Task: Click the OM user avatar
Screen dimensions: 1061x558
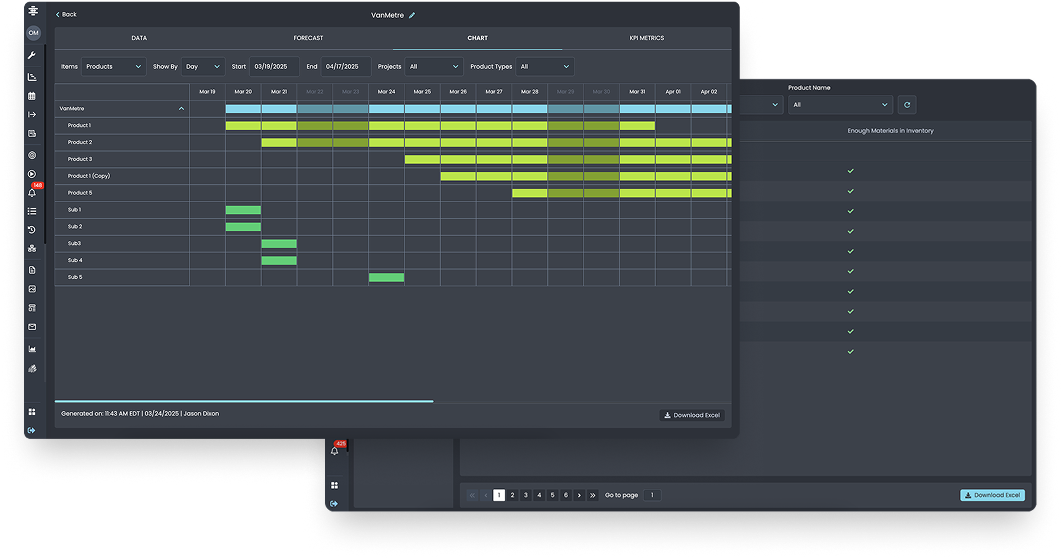Action: coord(33,33)
